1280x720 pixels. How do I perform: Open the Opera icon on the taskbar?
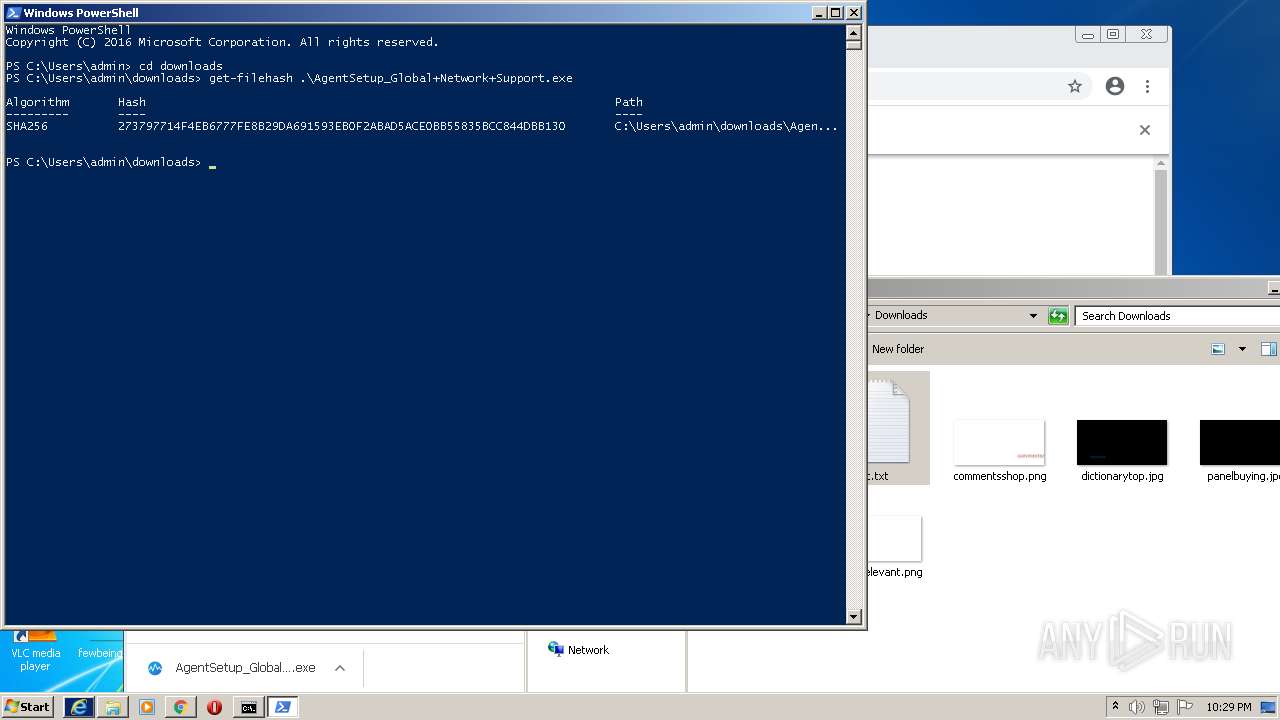214,707
